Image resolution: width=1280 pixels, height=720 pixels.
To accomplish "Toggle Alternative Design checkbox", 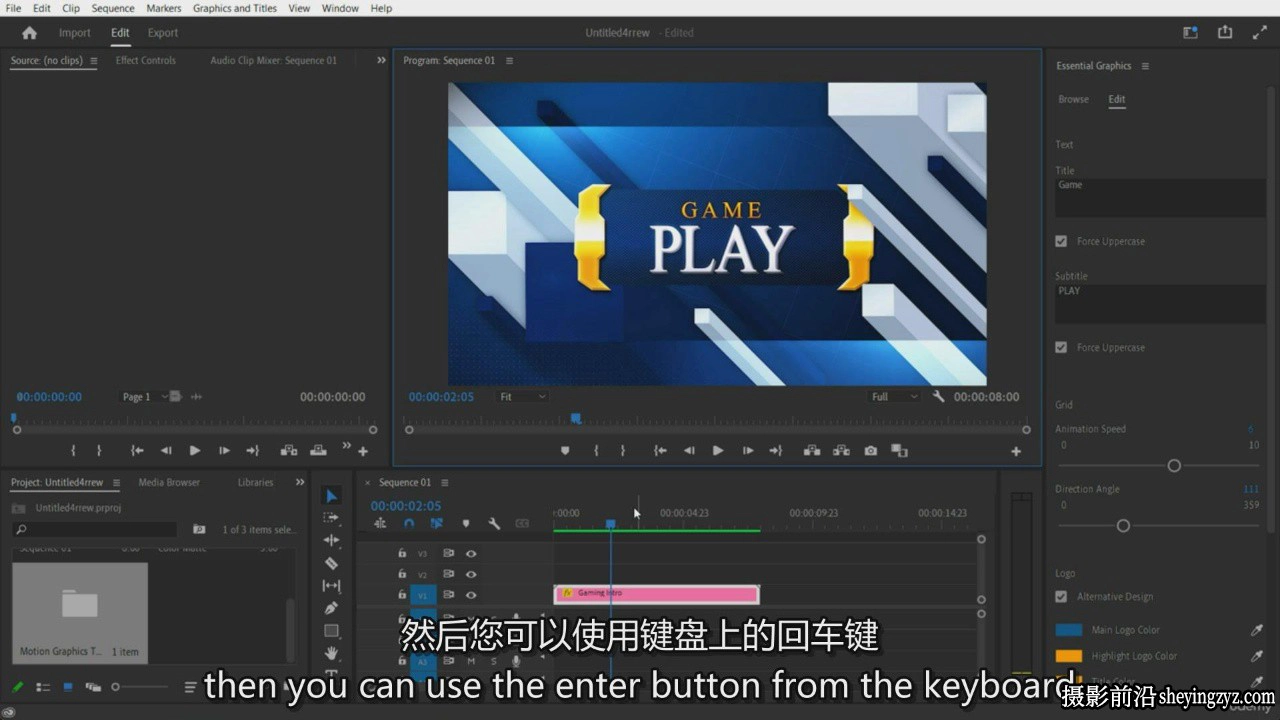I will (1061, 596).
